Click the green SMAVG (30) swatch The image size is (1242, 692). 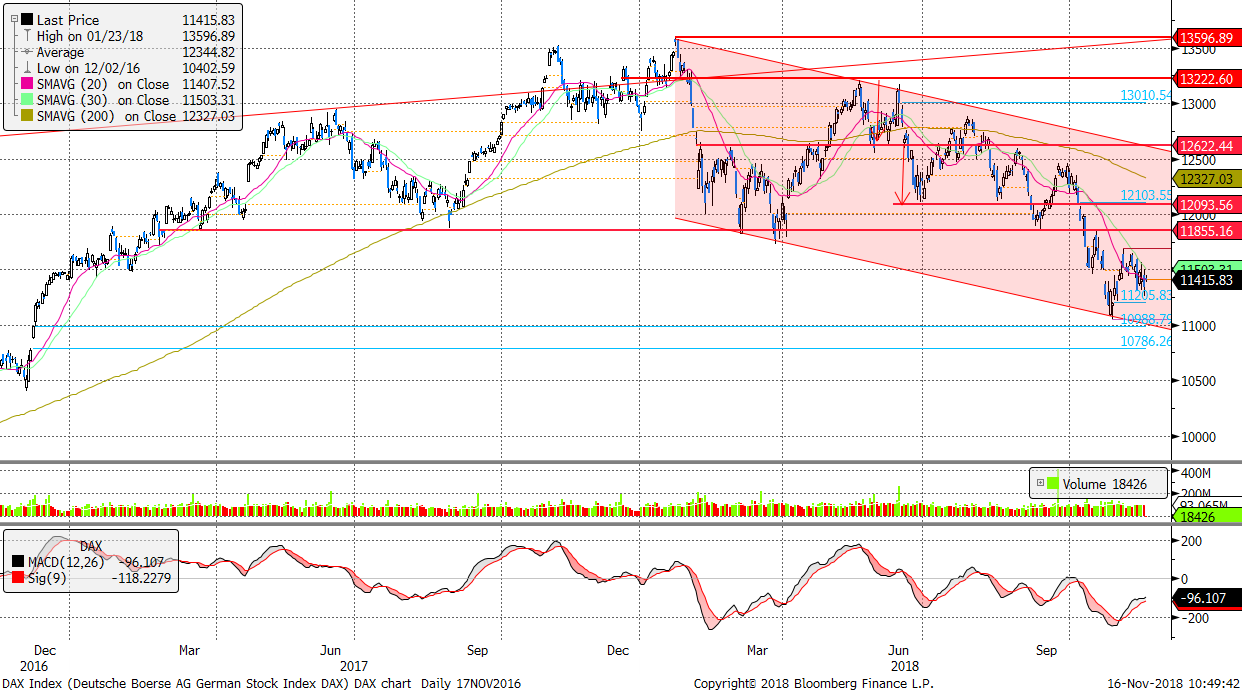26,100
